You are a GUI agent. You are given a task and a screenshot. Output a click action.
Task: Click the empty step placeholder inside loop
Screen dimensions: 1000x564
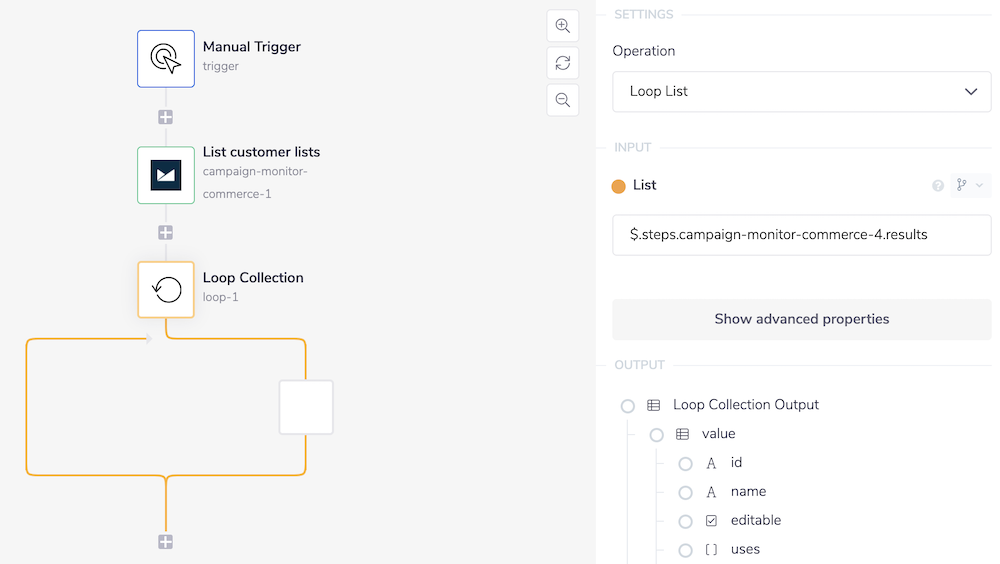(x=306, y=407)
